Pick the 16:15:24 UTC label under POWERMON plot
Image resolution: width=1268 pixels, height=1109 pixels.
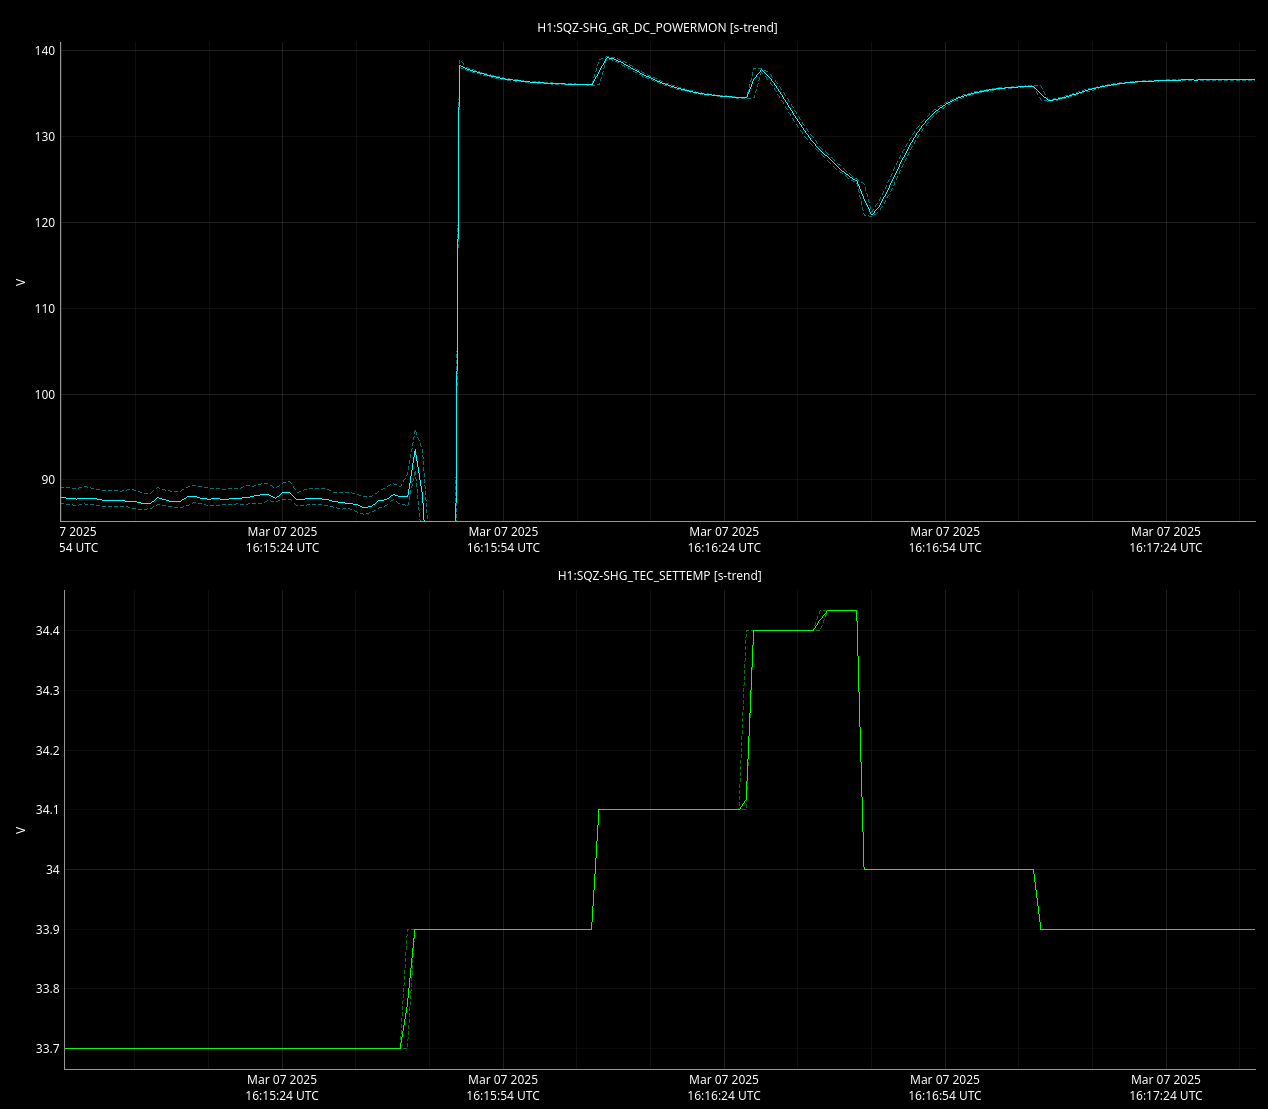[x=282, y=548]
